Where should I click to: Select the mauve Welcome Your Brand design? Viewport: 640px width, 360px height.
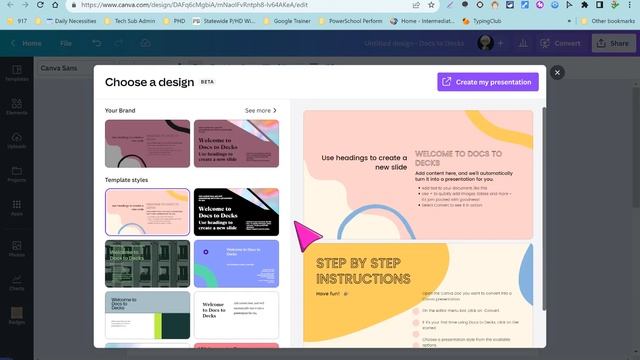236,144
